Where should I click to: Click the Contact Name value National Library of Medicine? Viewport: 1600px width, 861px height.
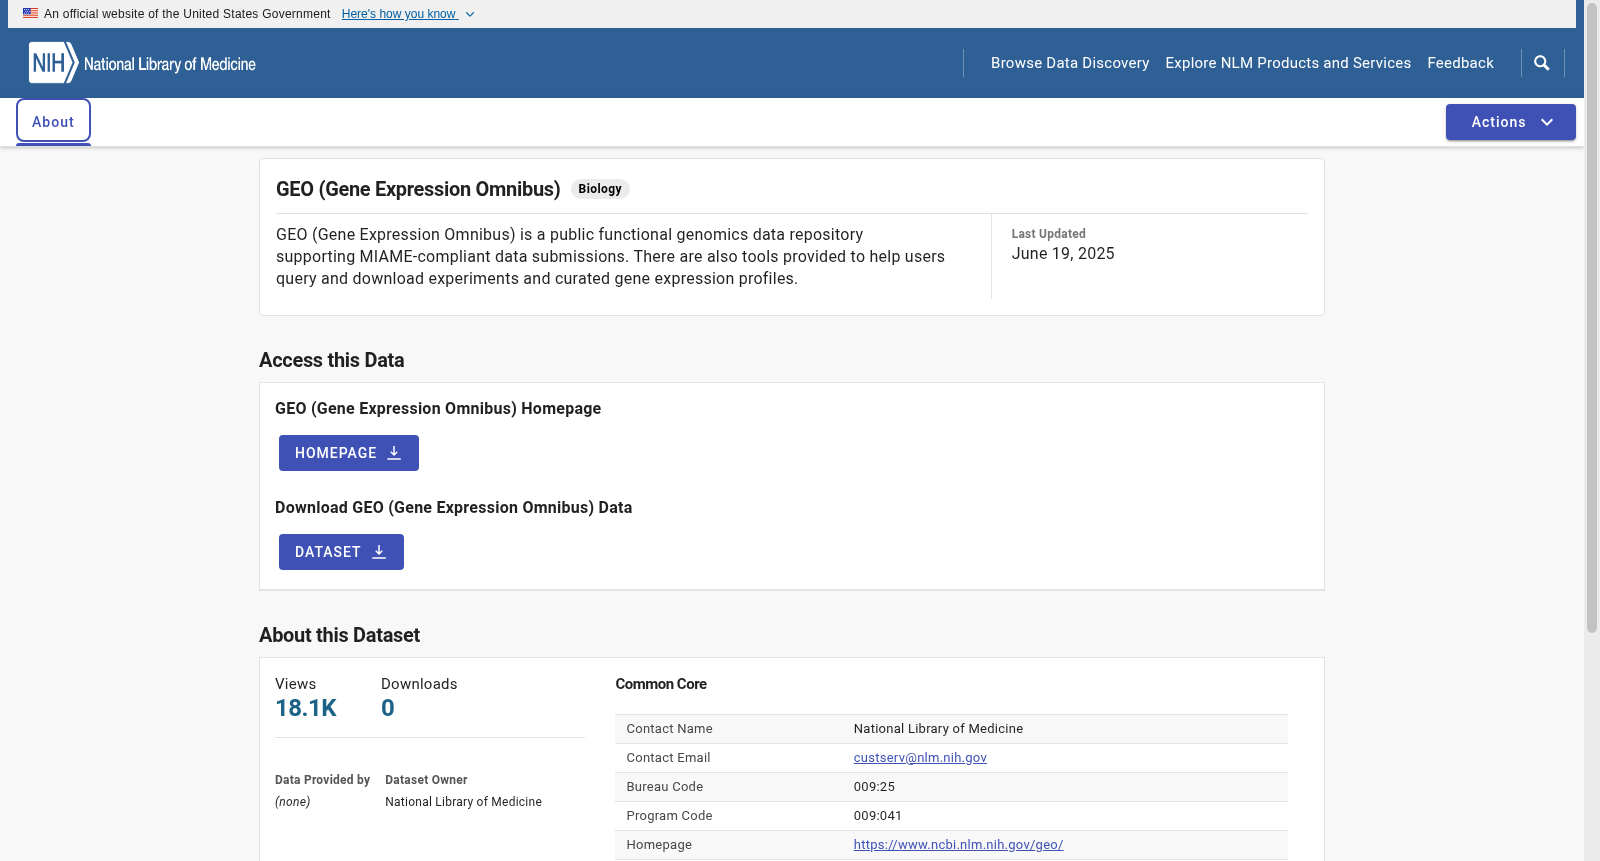pyautogui.click(x=938, y=729)
